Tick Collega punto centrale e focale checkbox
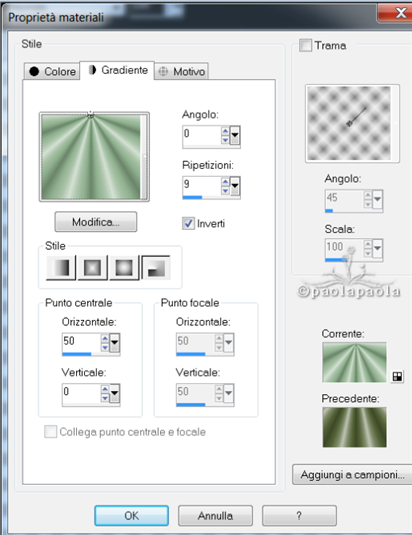This screenshot has height=535, width=412. click(50, 432)
